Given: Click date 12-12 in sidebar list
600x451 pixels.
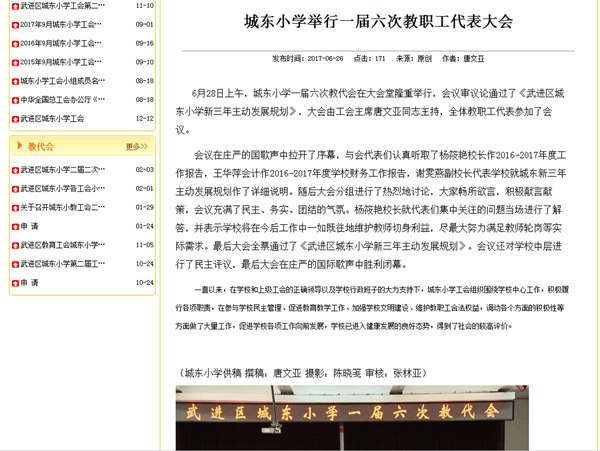Looking at the screenshot, I should pyautogui.click(x=145, y=119).
